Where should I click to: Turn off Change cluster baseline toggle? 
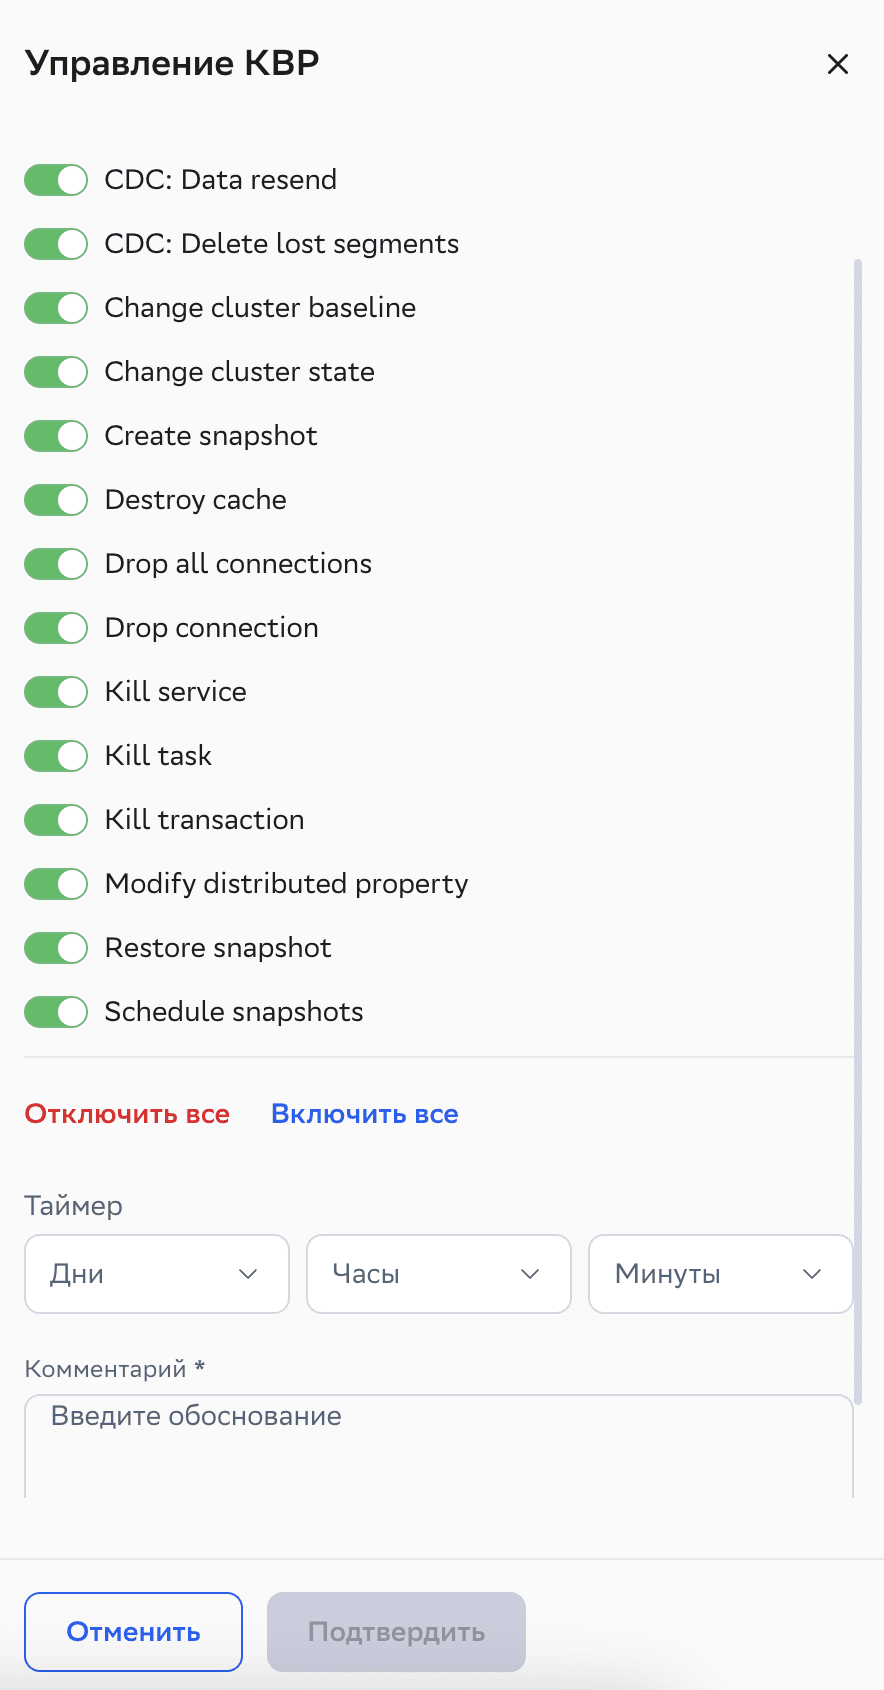point(56,308)
